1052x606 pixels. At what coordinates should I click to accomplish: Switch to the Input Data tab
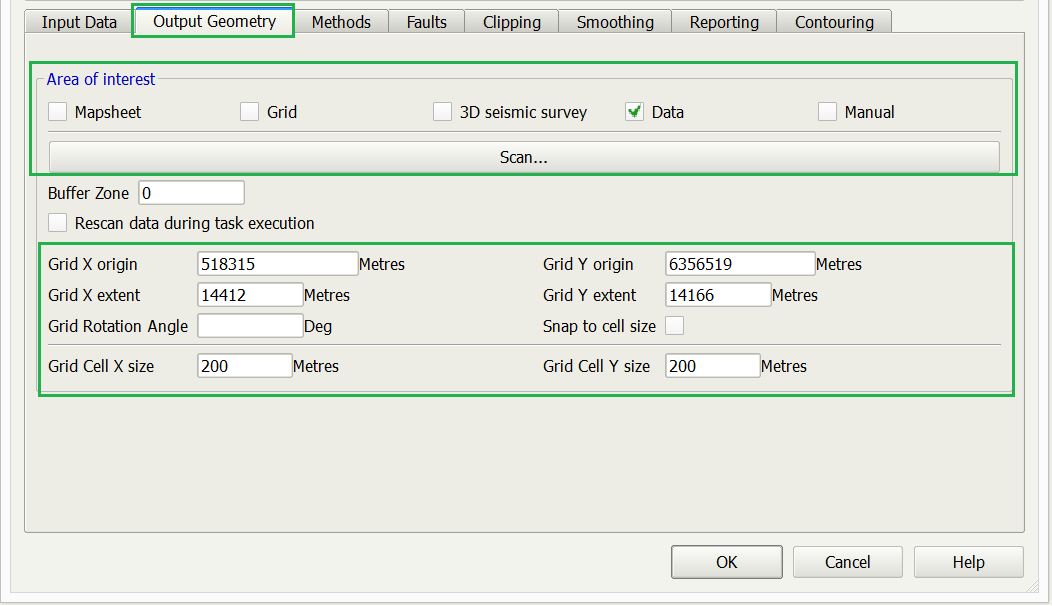[79, 22]
